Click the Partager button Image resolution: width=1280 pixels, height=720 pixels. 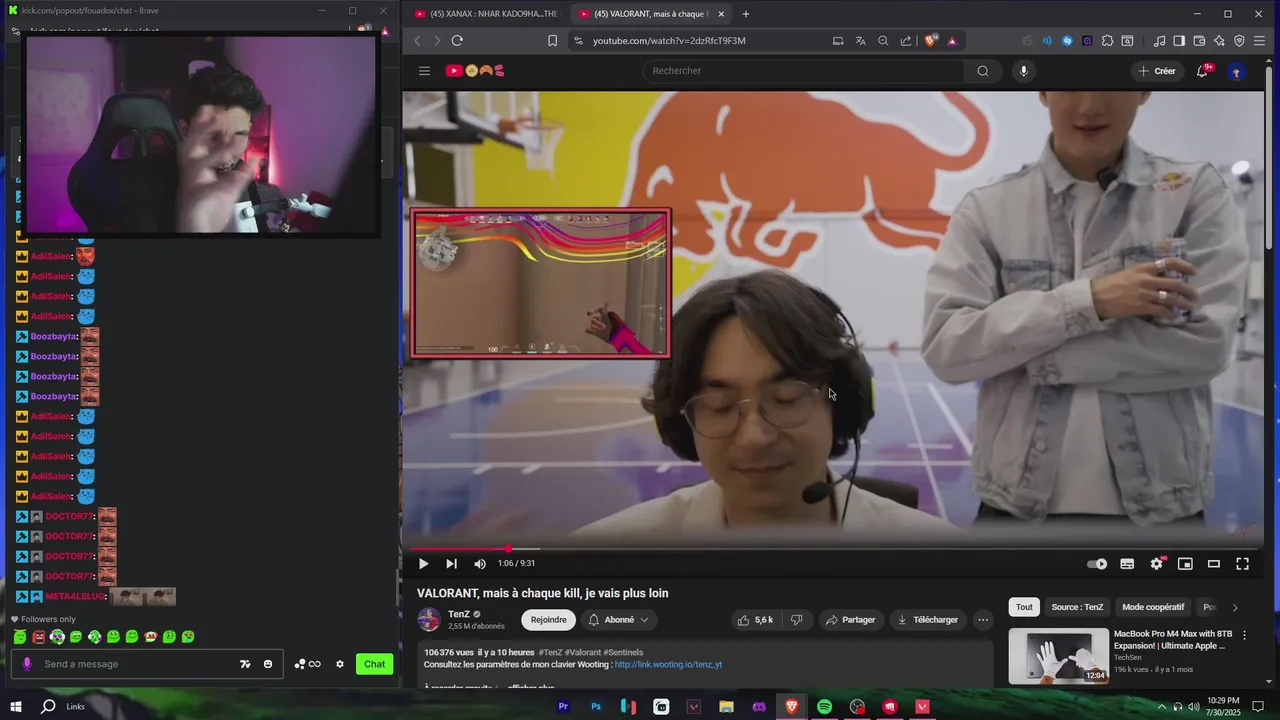click(x=850, y=620)
